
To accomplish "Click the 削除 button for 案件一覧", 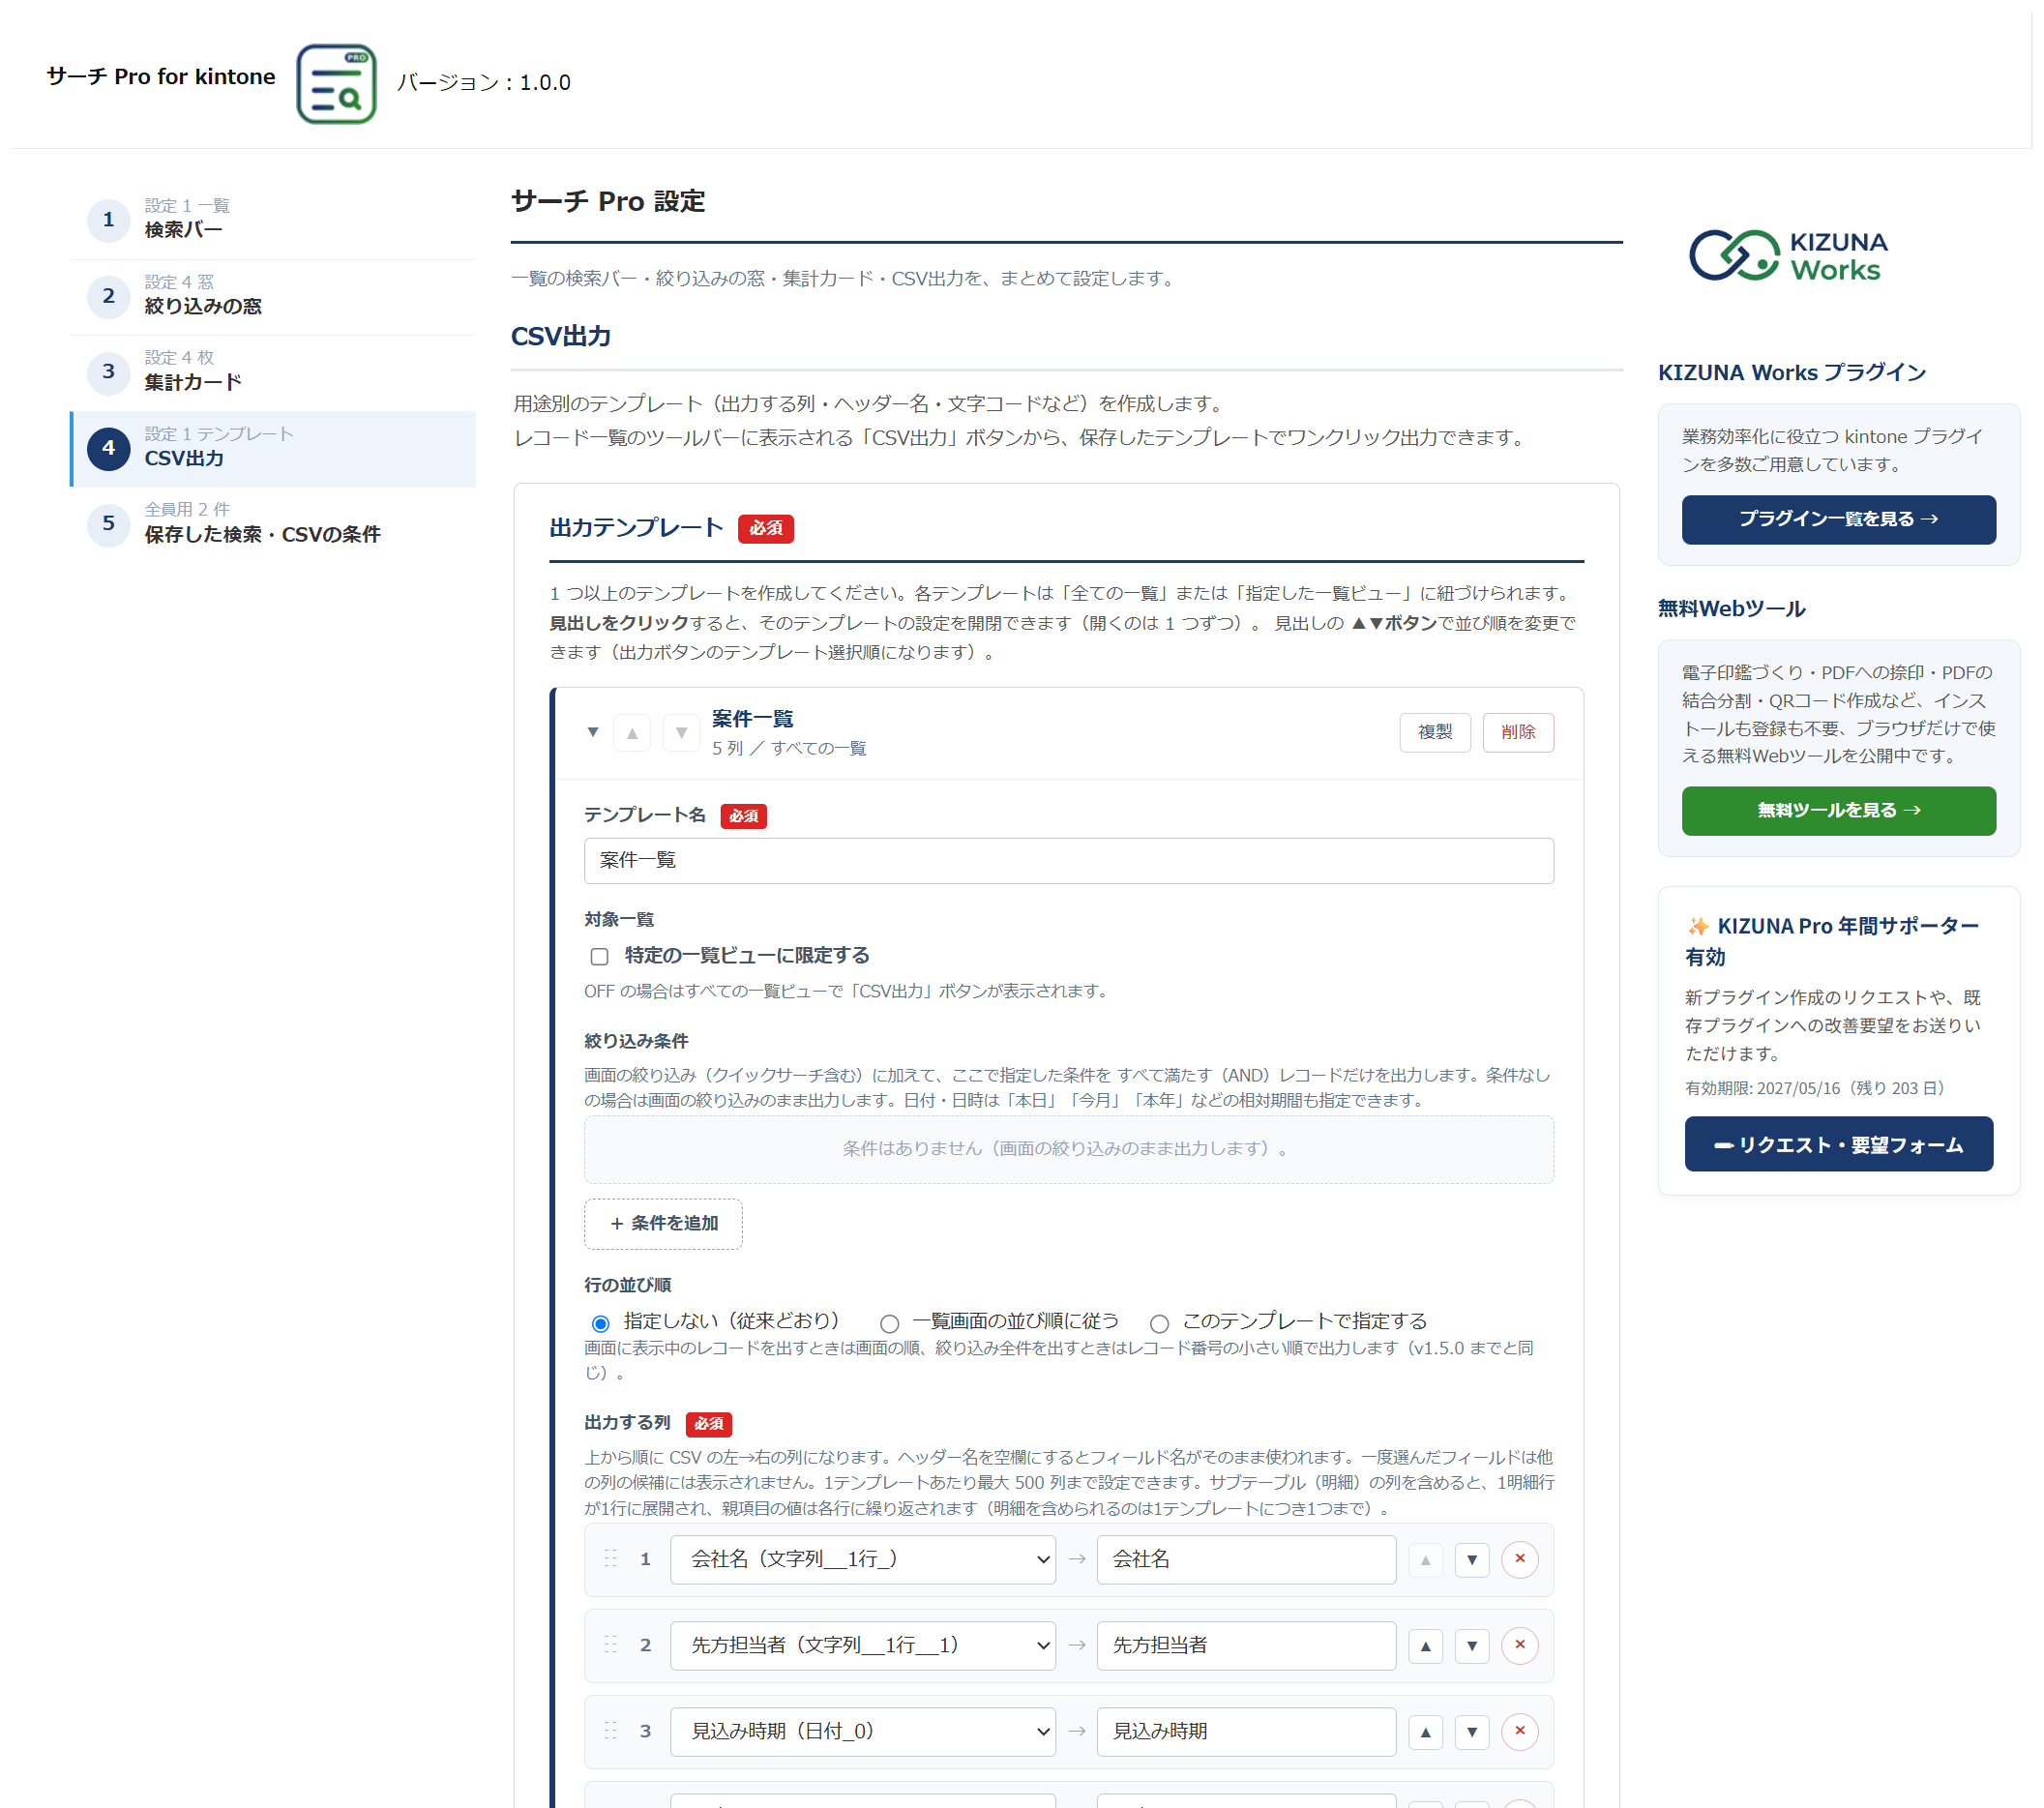I will pos(1518,732).
